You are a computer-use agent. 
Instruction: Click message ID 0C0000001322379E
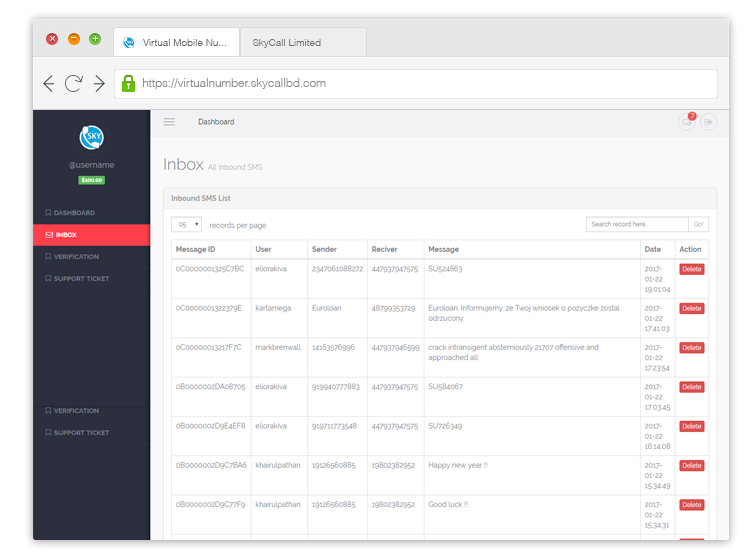(209, 308)
